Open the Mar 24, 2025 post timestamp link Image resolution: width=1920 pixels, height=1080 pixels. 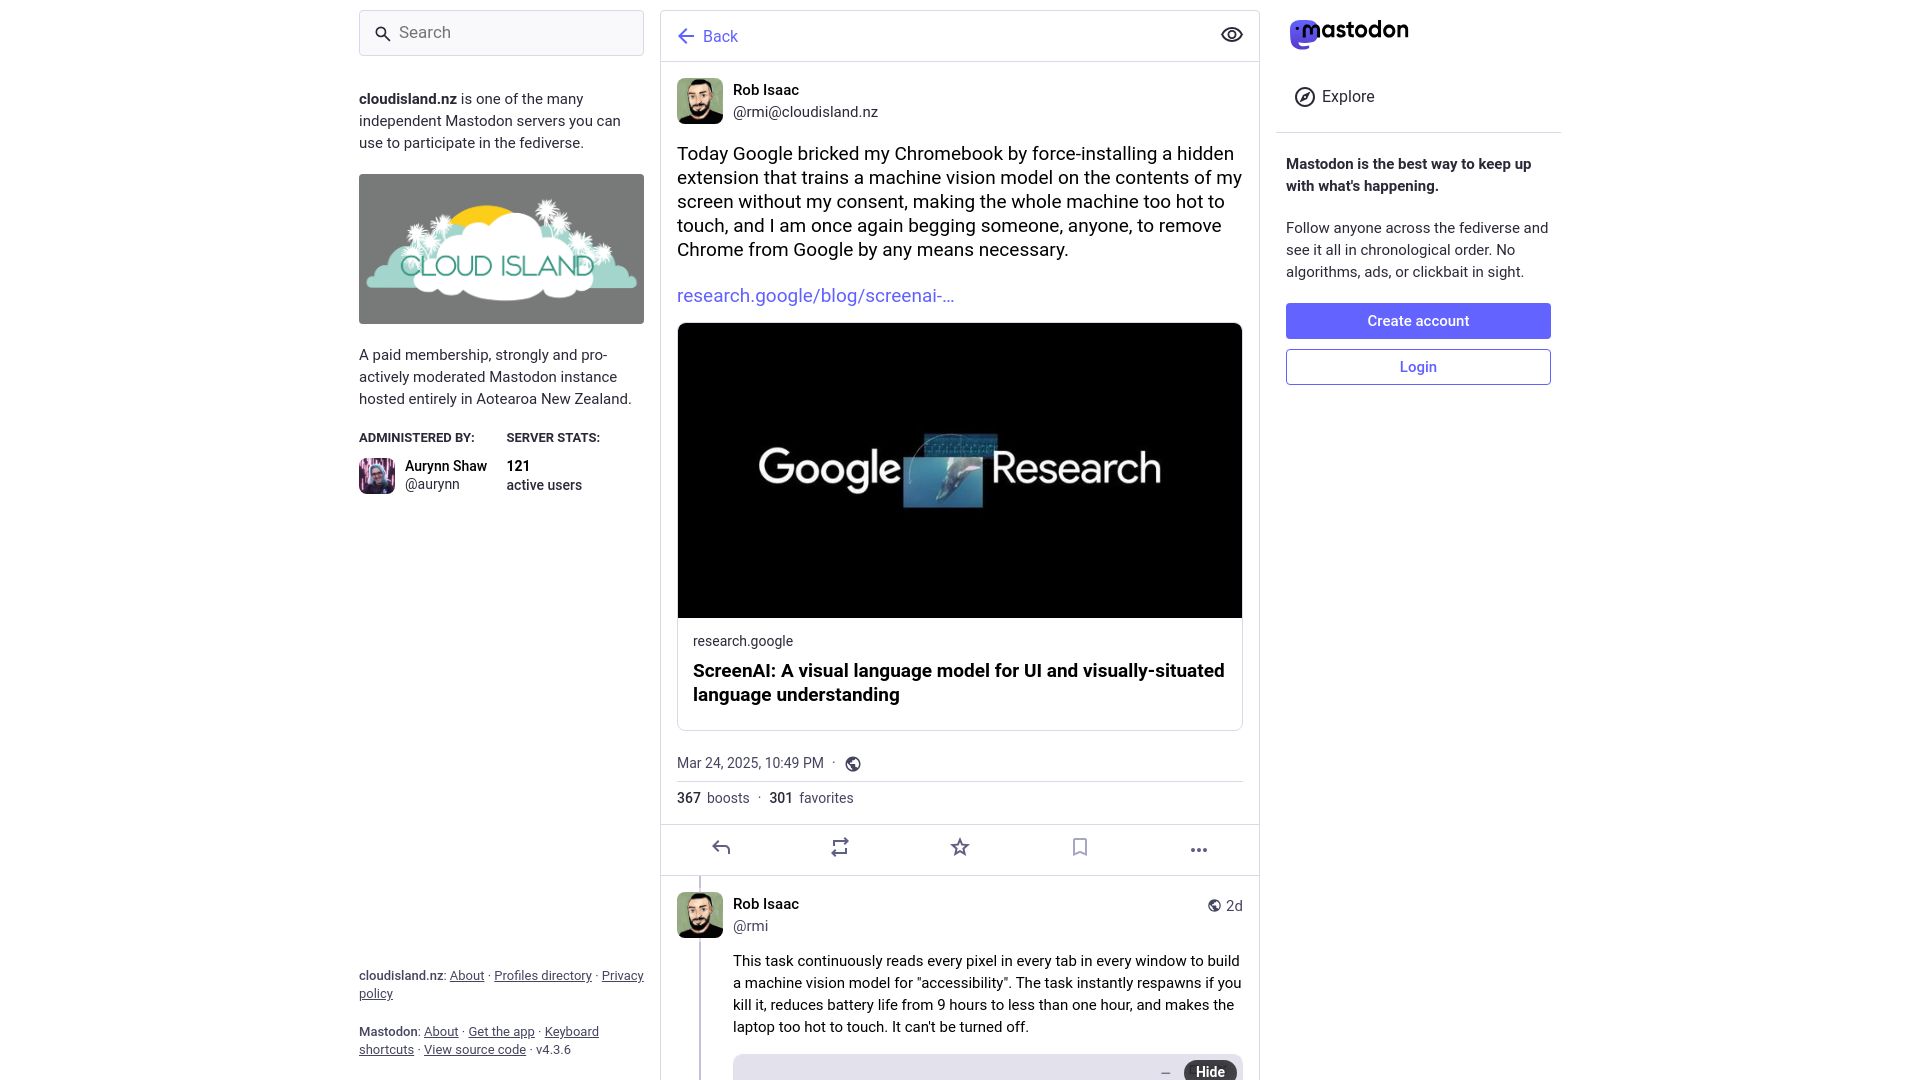[x=750, y=763]
